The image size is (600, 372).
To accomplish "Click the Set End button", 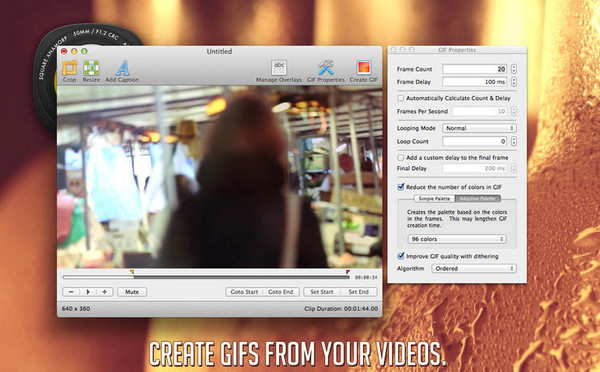I will (359, 292).
